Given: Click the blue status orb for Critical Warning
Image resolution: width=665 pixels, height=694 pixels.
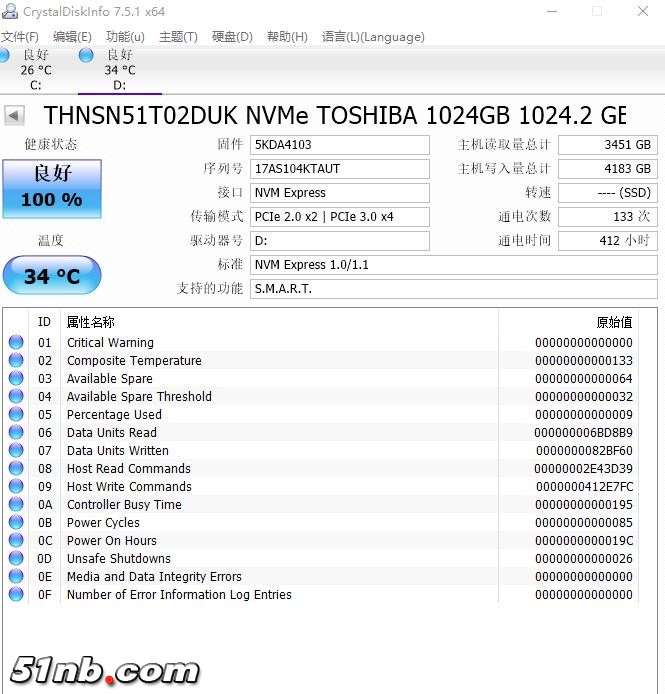Looking at the screenshot, I should point(16,343).
